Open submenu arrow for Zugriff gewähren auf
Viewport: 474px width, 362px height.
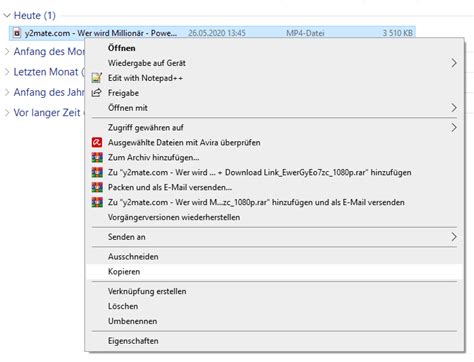coord(454,128)
